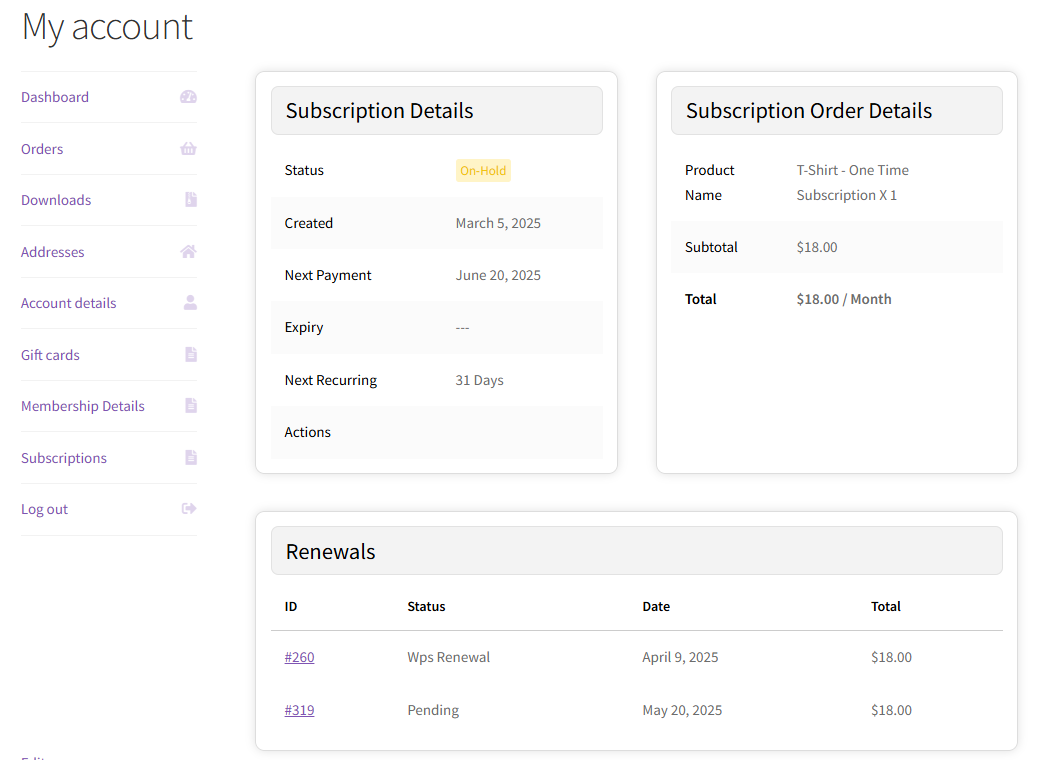Click the $18.00 / Month total
The image size is (1057, 760).
click(844, 299)
